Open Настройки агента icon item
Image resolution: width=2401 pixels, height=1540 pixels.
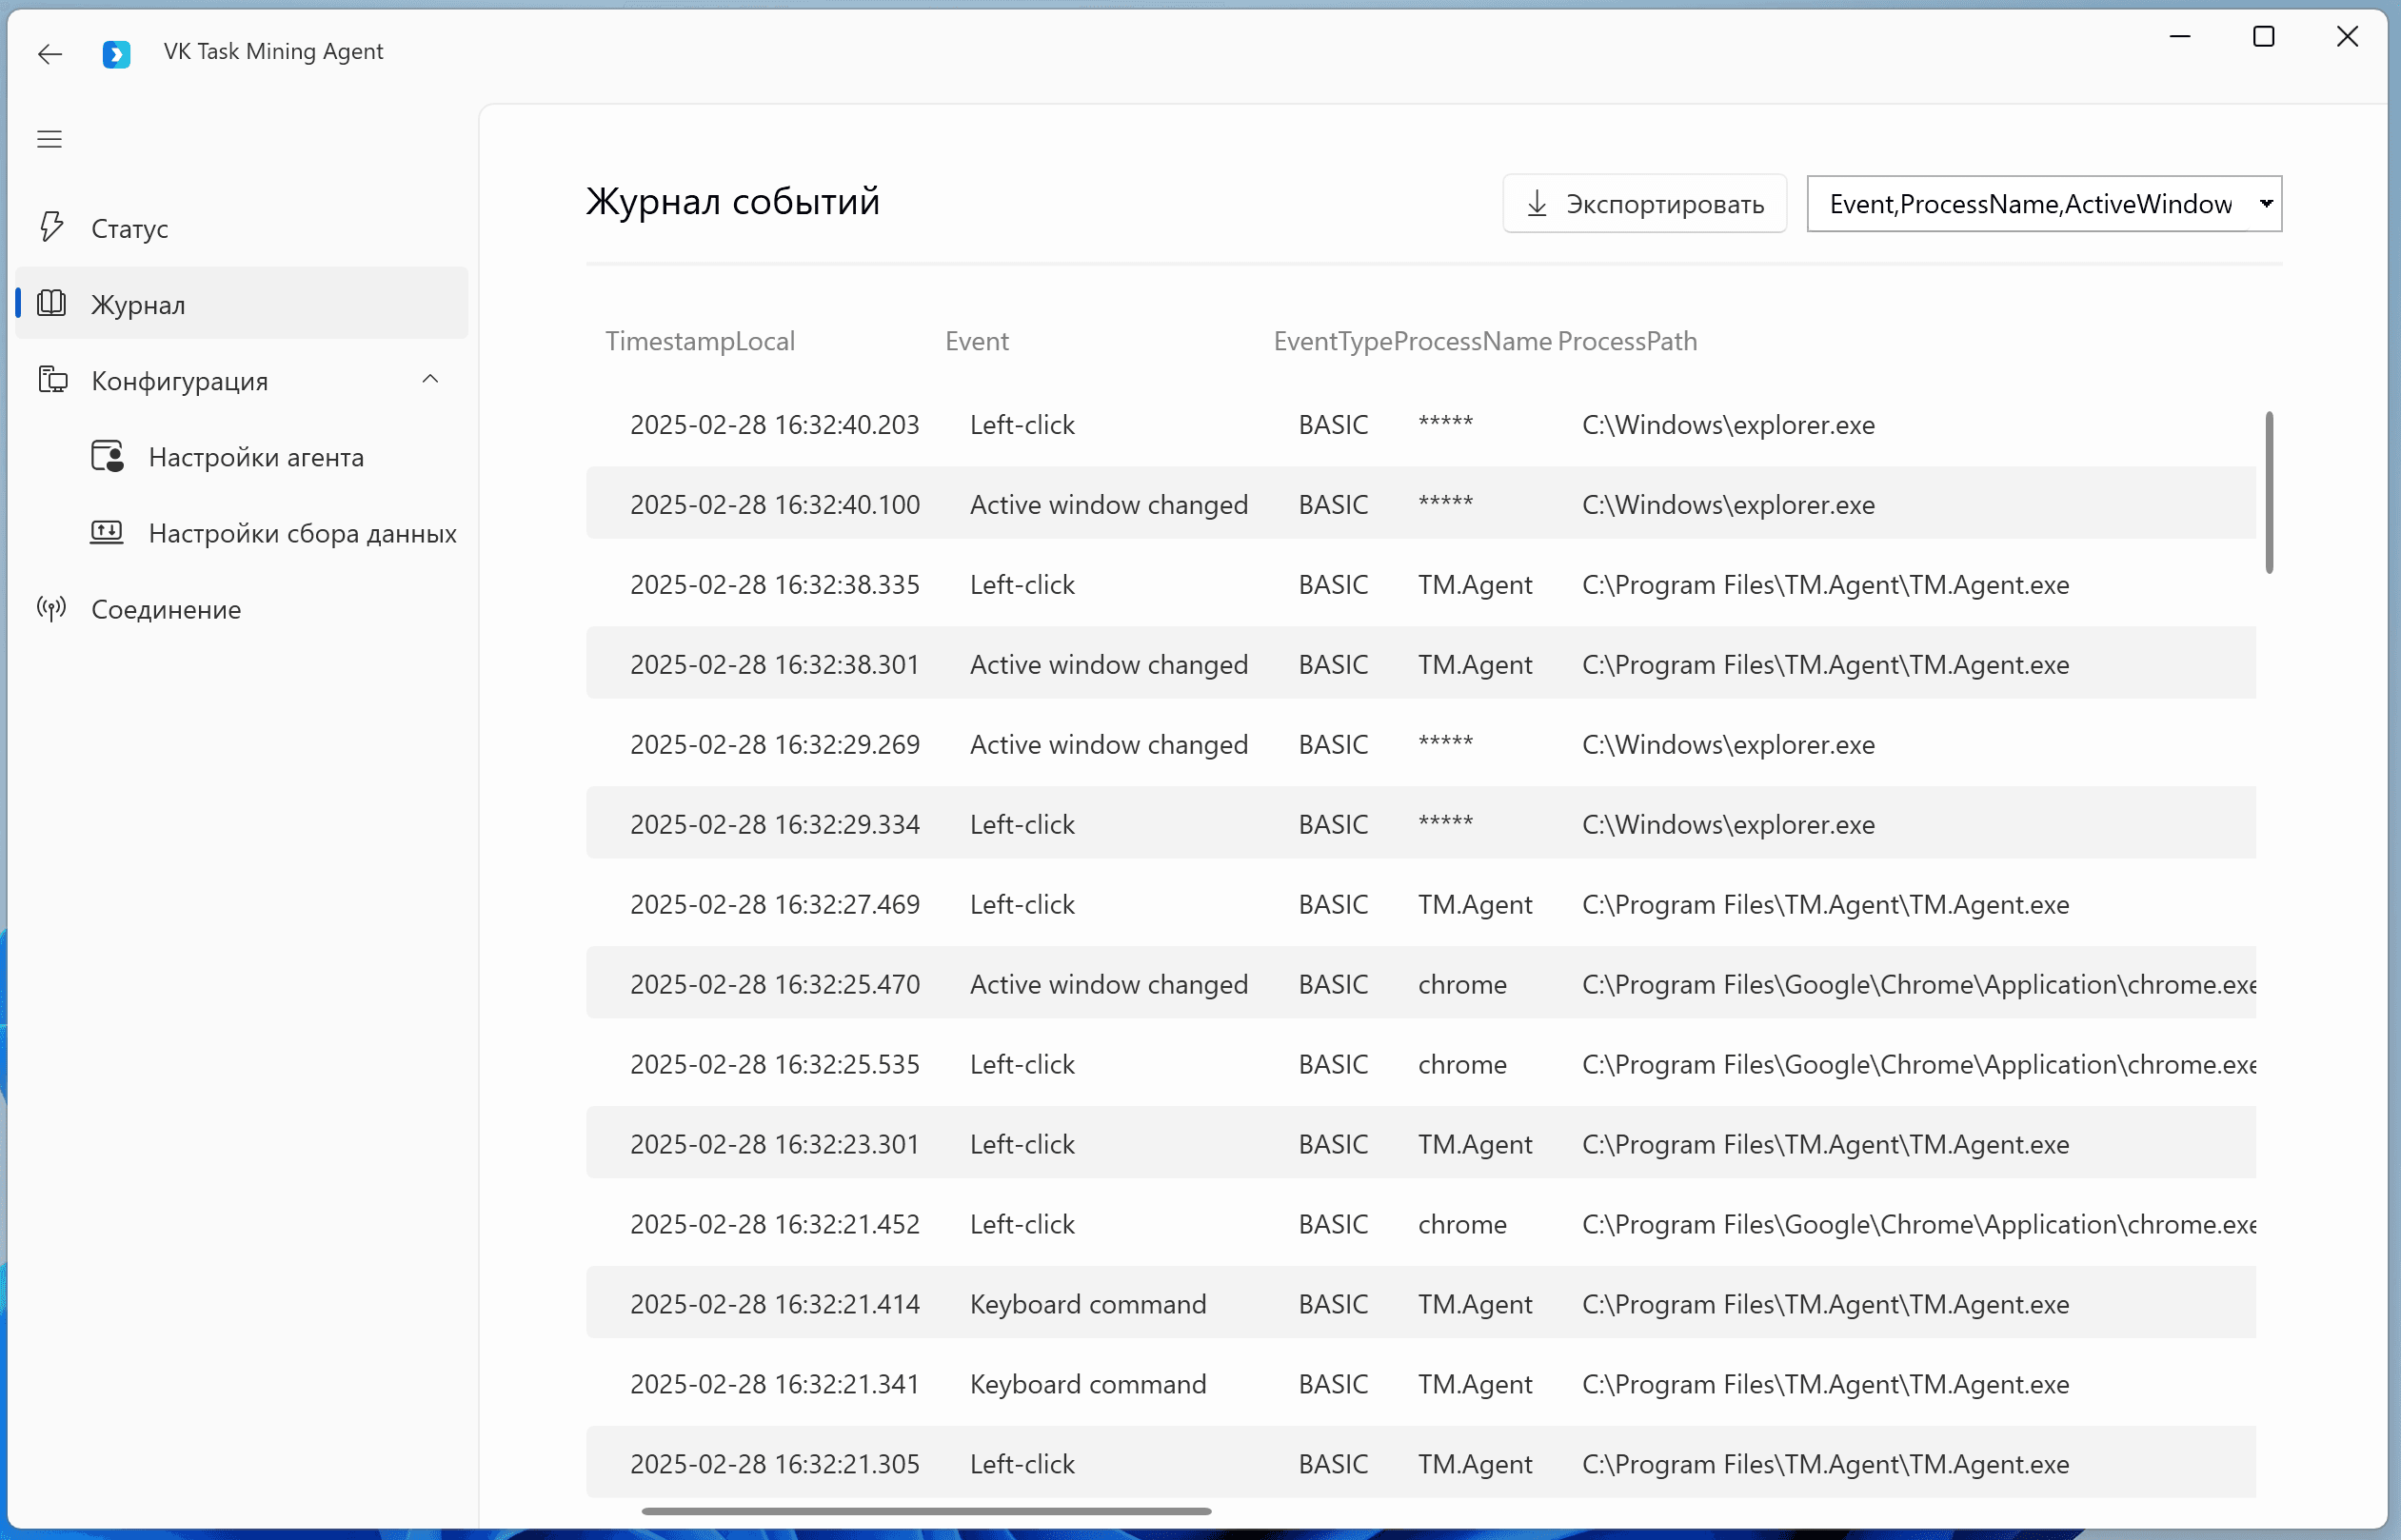click(x=107, y=457)
